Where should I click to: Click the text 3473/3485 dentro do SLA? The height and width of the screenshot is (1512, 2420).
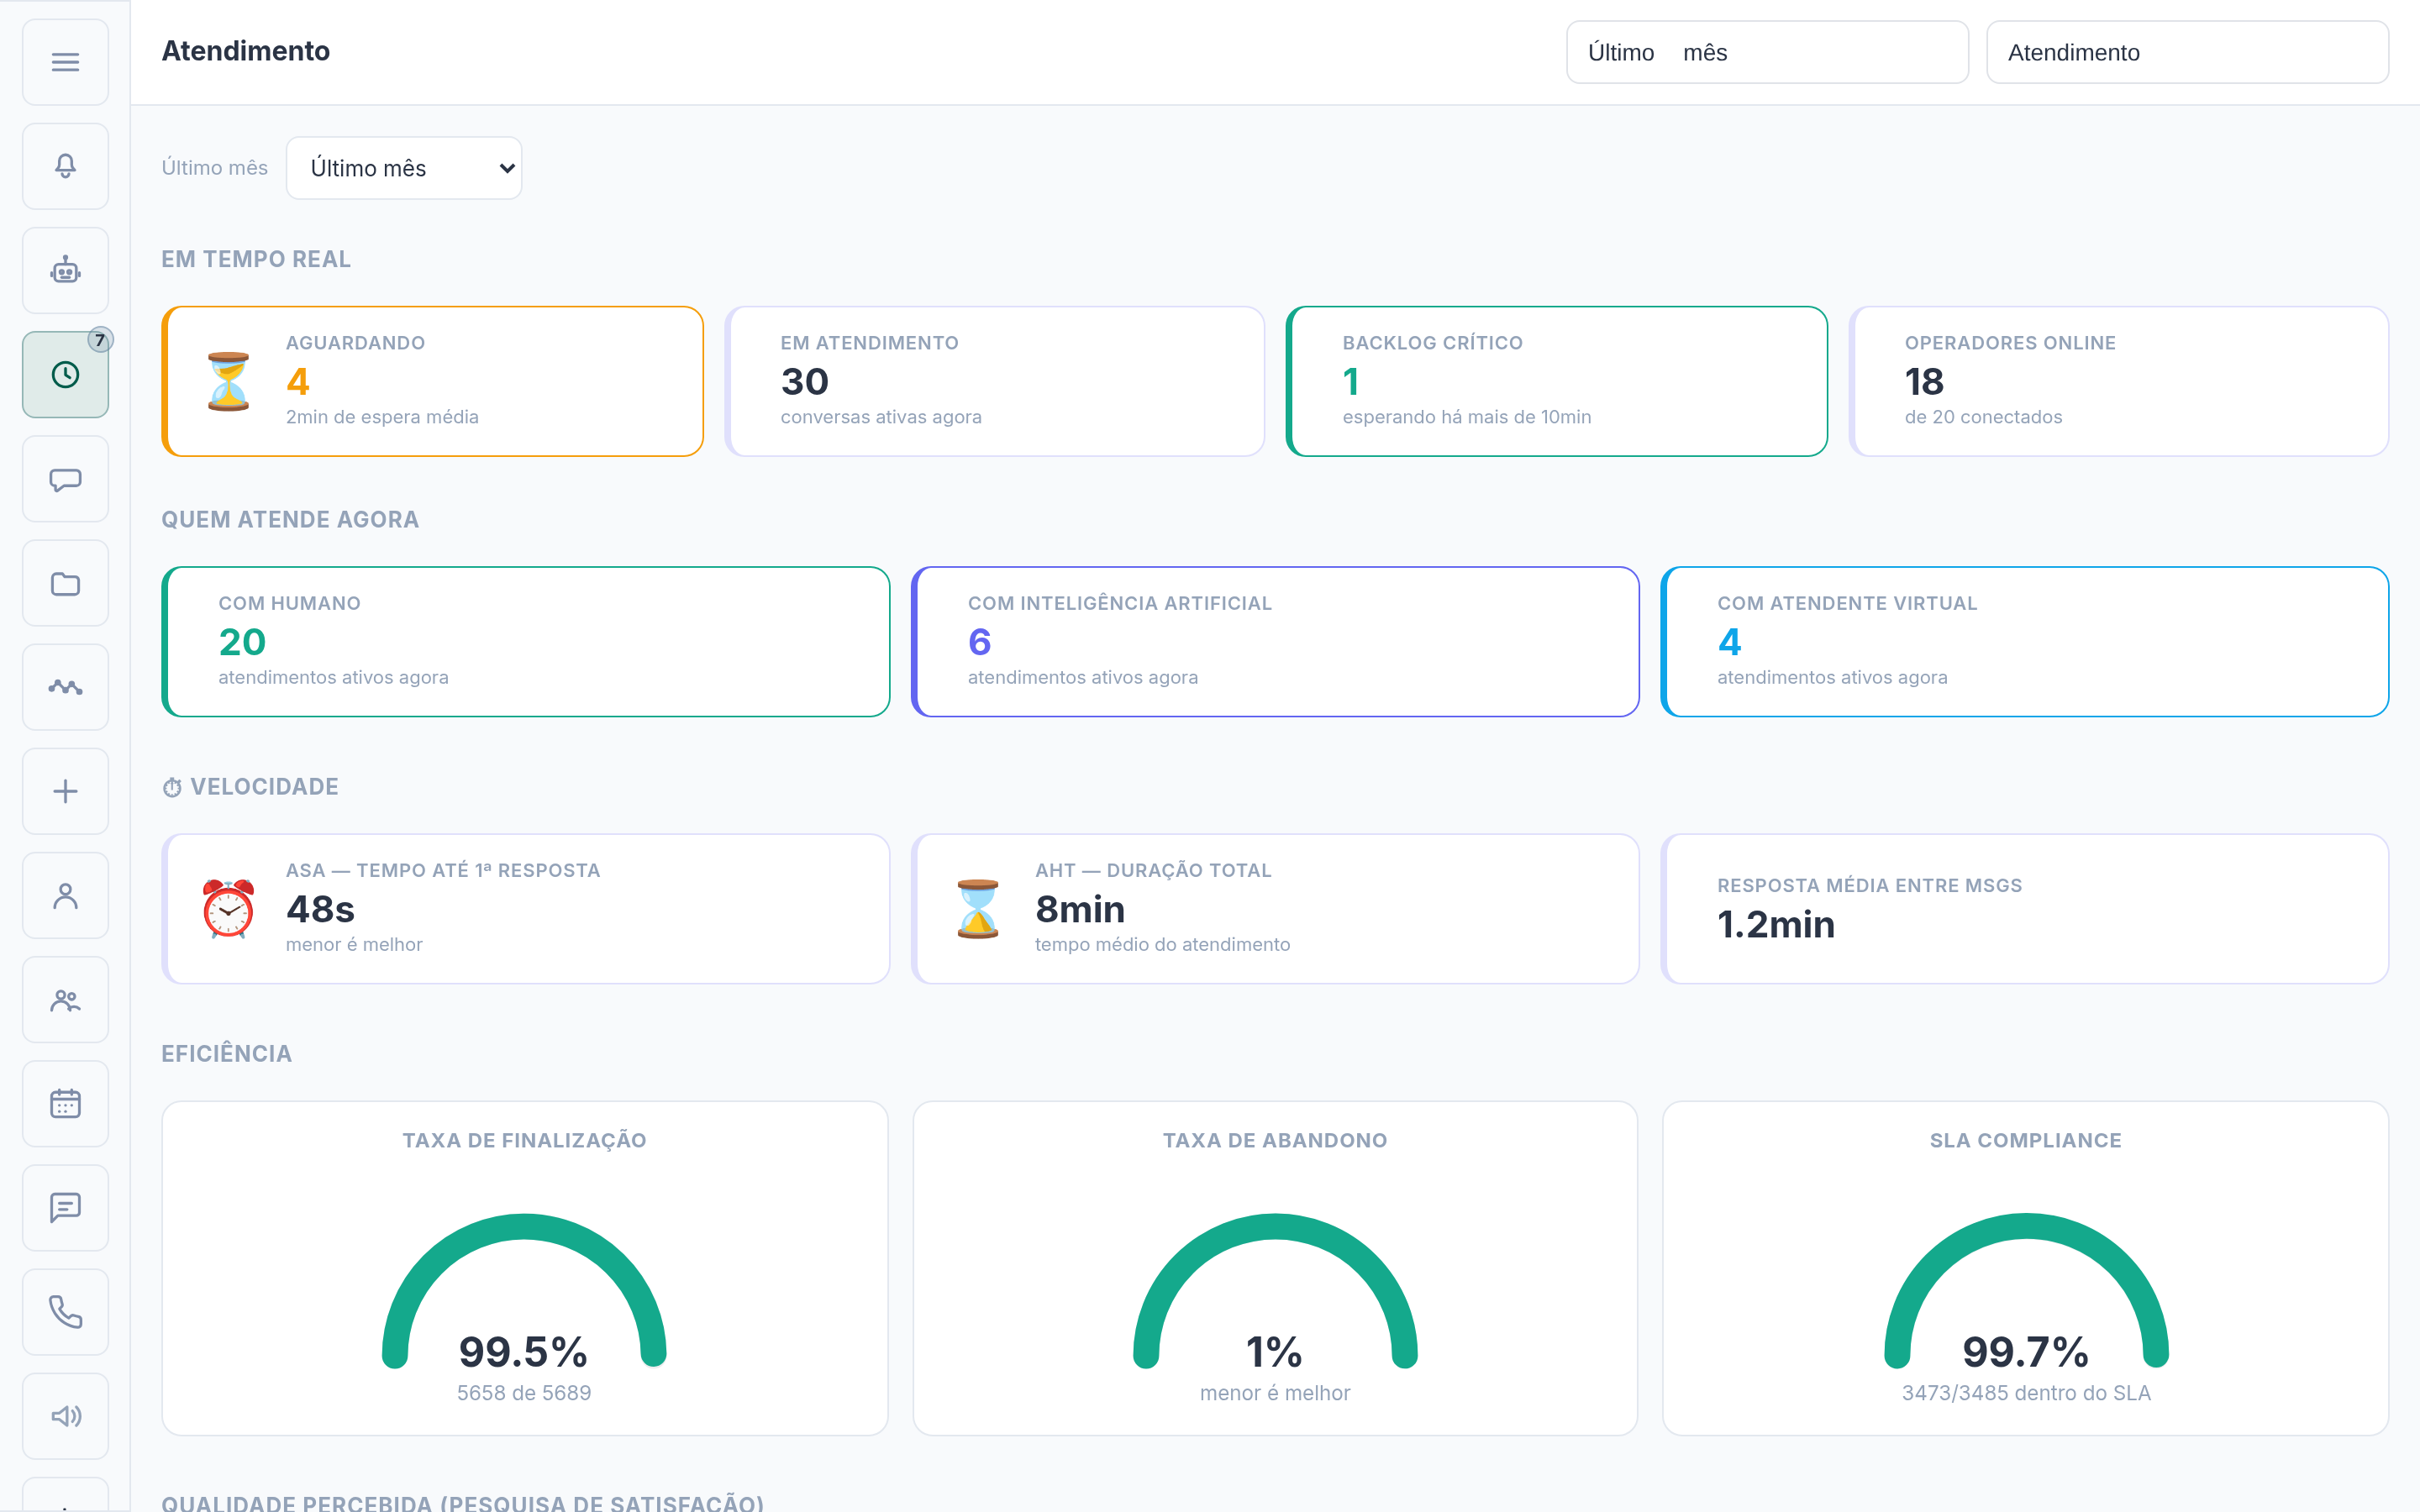[2026, 1393]
